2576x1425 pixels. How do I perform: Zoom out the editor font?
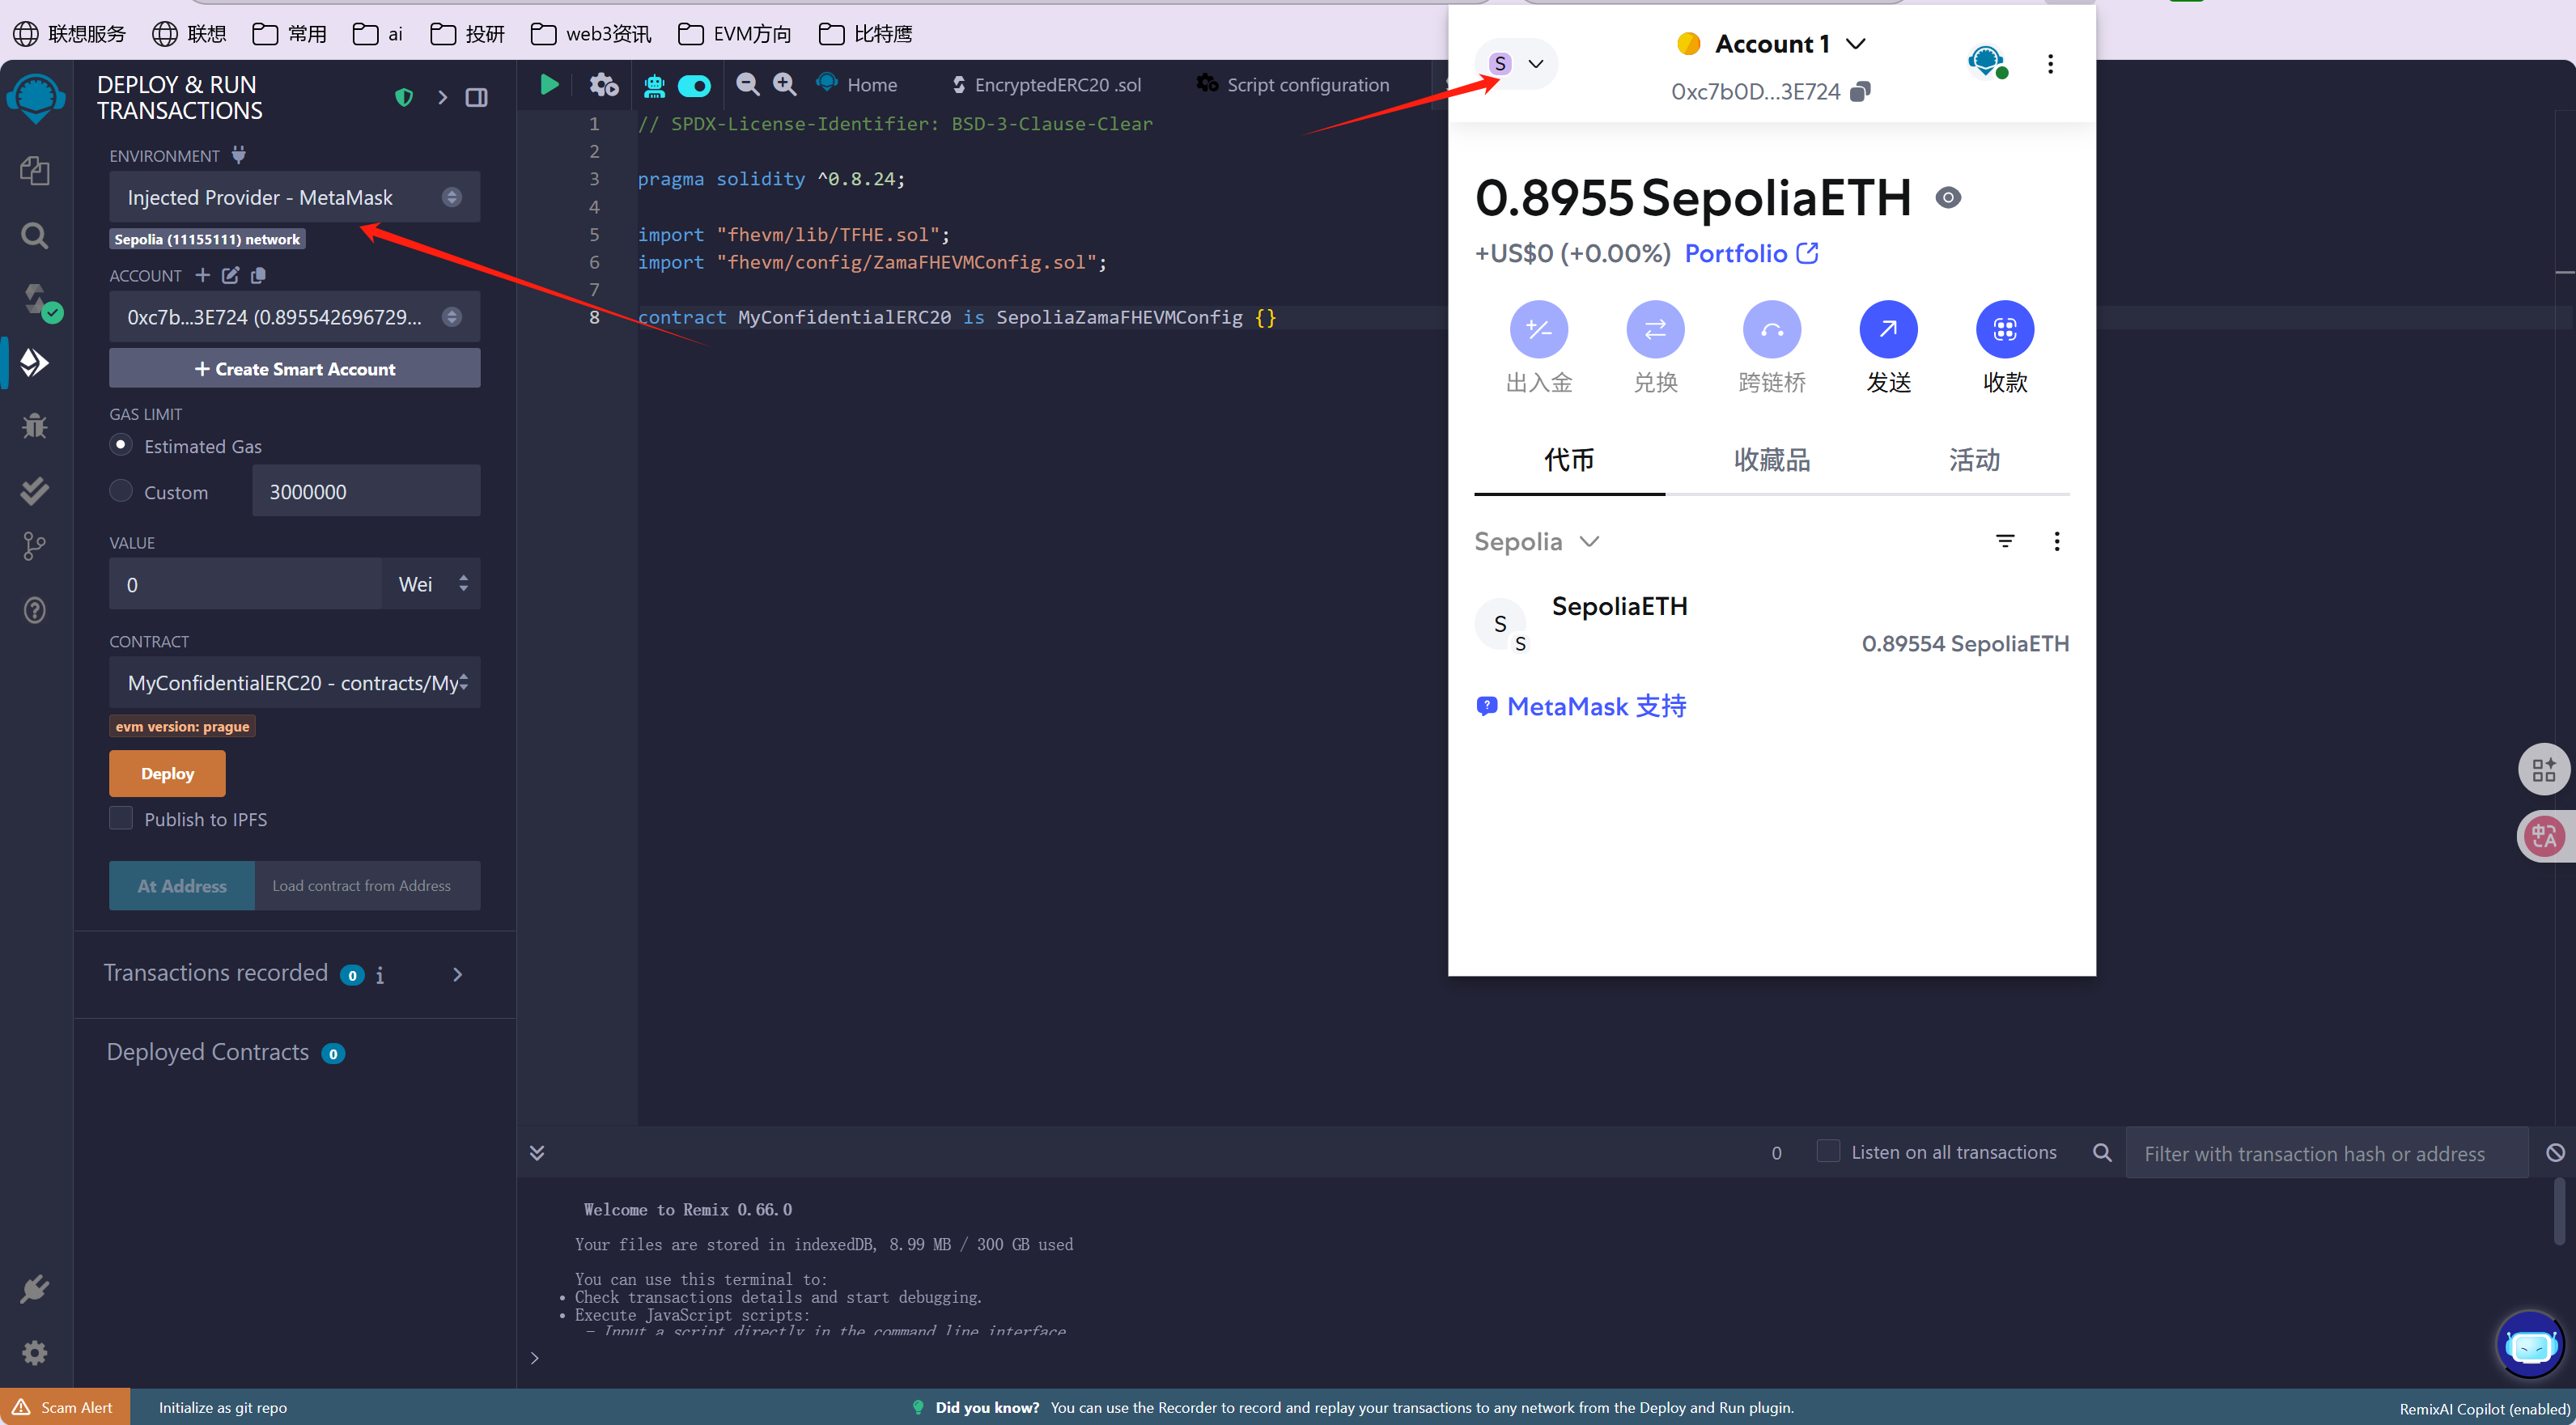point(747,85)
